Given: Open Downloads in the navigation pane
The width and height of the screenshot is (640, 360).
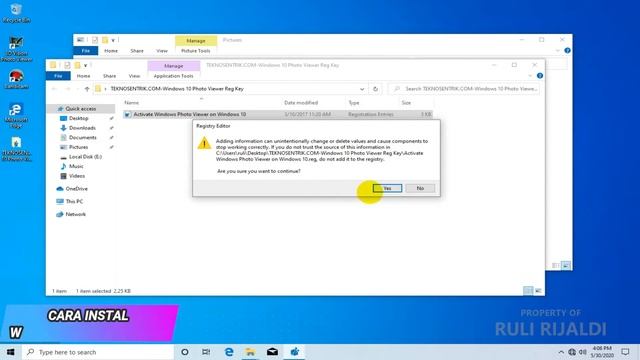Looking at the screenshot, I should click(82, 128).
